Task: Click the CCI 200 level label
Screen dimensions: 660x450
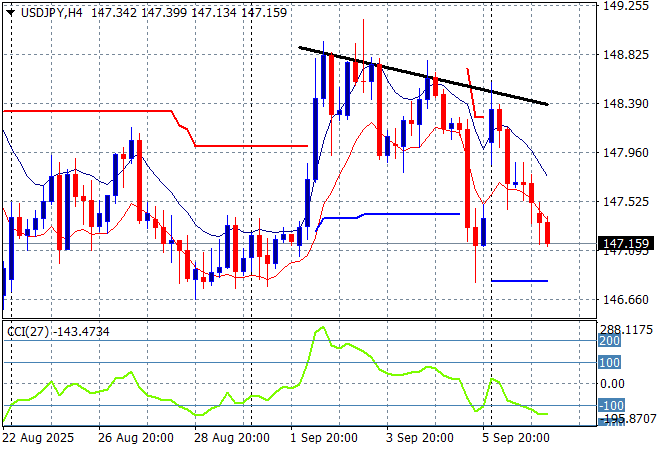Action: pos(610,341)
